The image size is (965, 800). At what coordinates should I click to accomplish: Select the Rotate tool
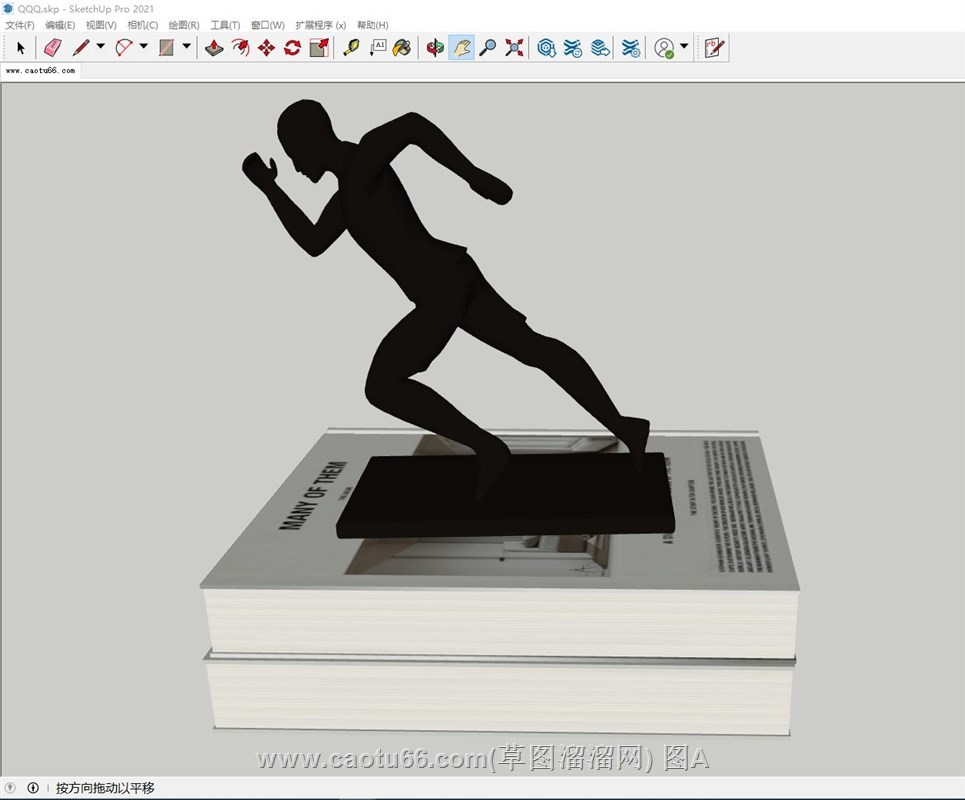tap(292, 47)
